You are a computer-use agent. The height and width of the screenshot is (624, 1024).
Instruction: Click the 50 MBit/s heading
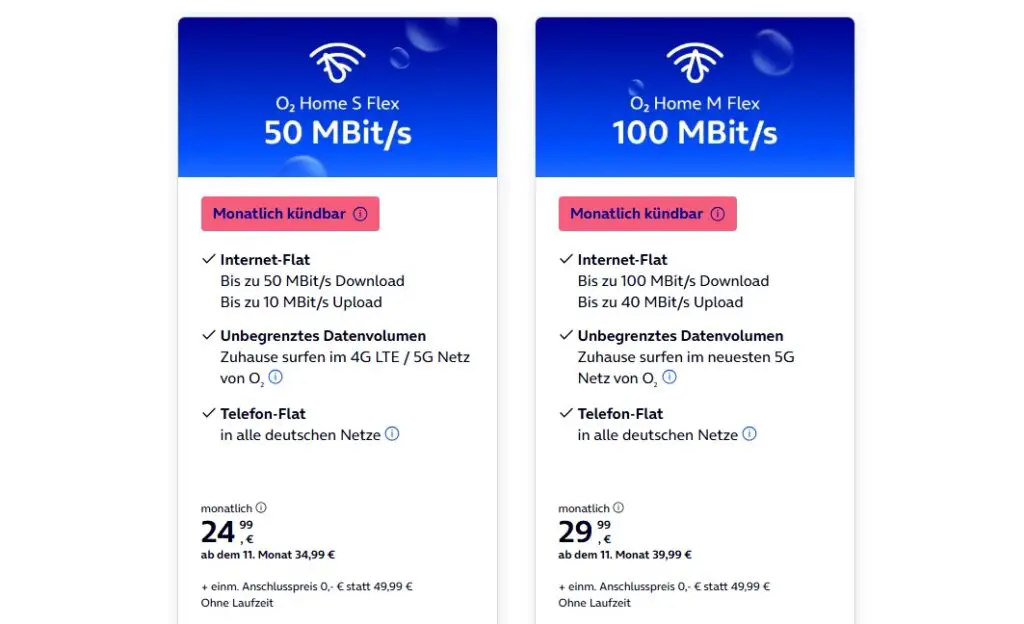pyautogui.click(x=337, y=133)
